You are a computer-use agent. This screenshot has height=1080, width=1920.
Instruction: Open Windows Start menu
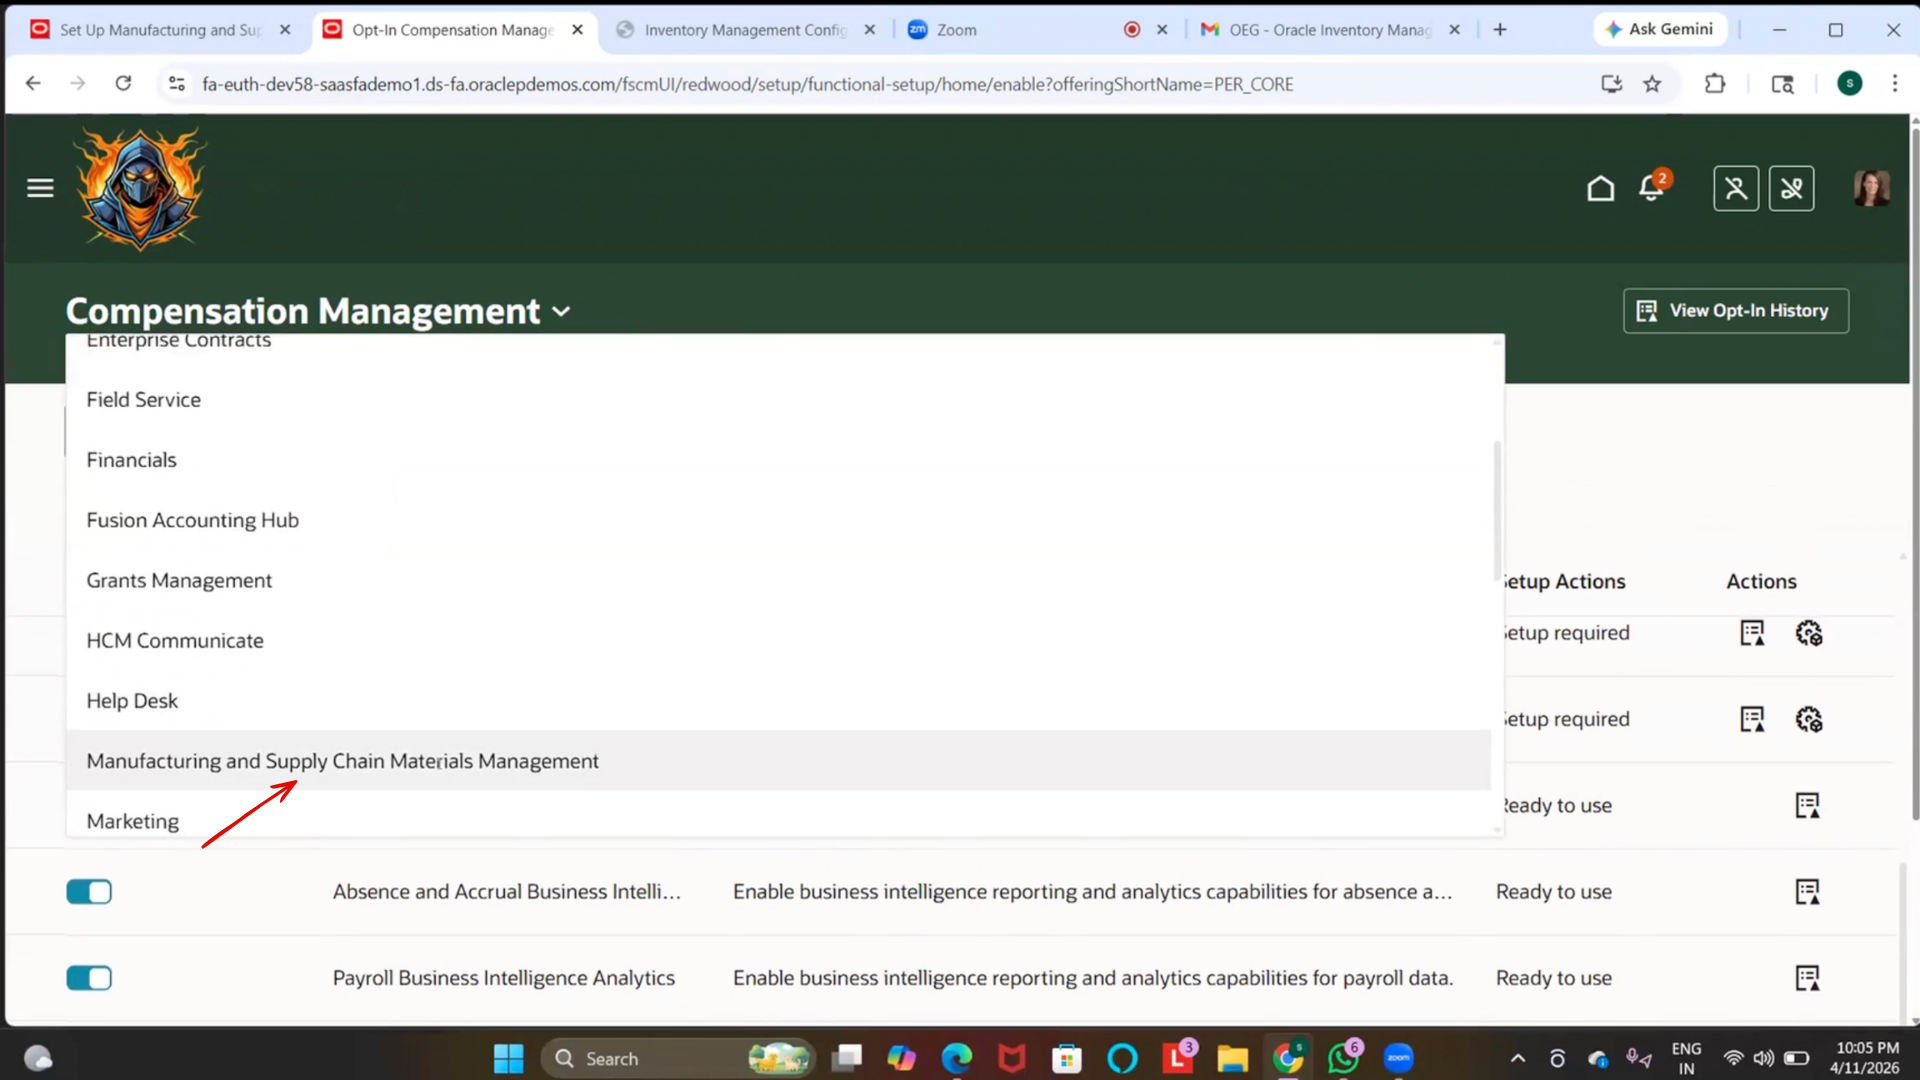point(508,1058)
